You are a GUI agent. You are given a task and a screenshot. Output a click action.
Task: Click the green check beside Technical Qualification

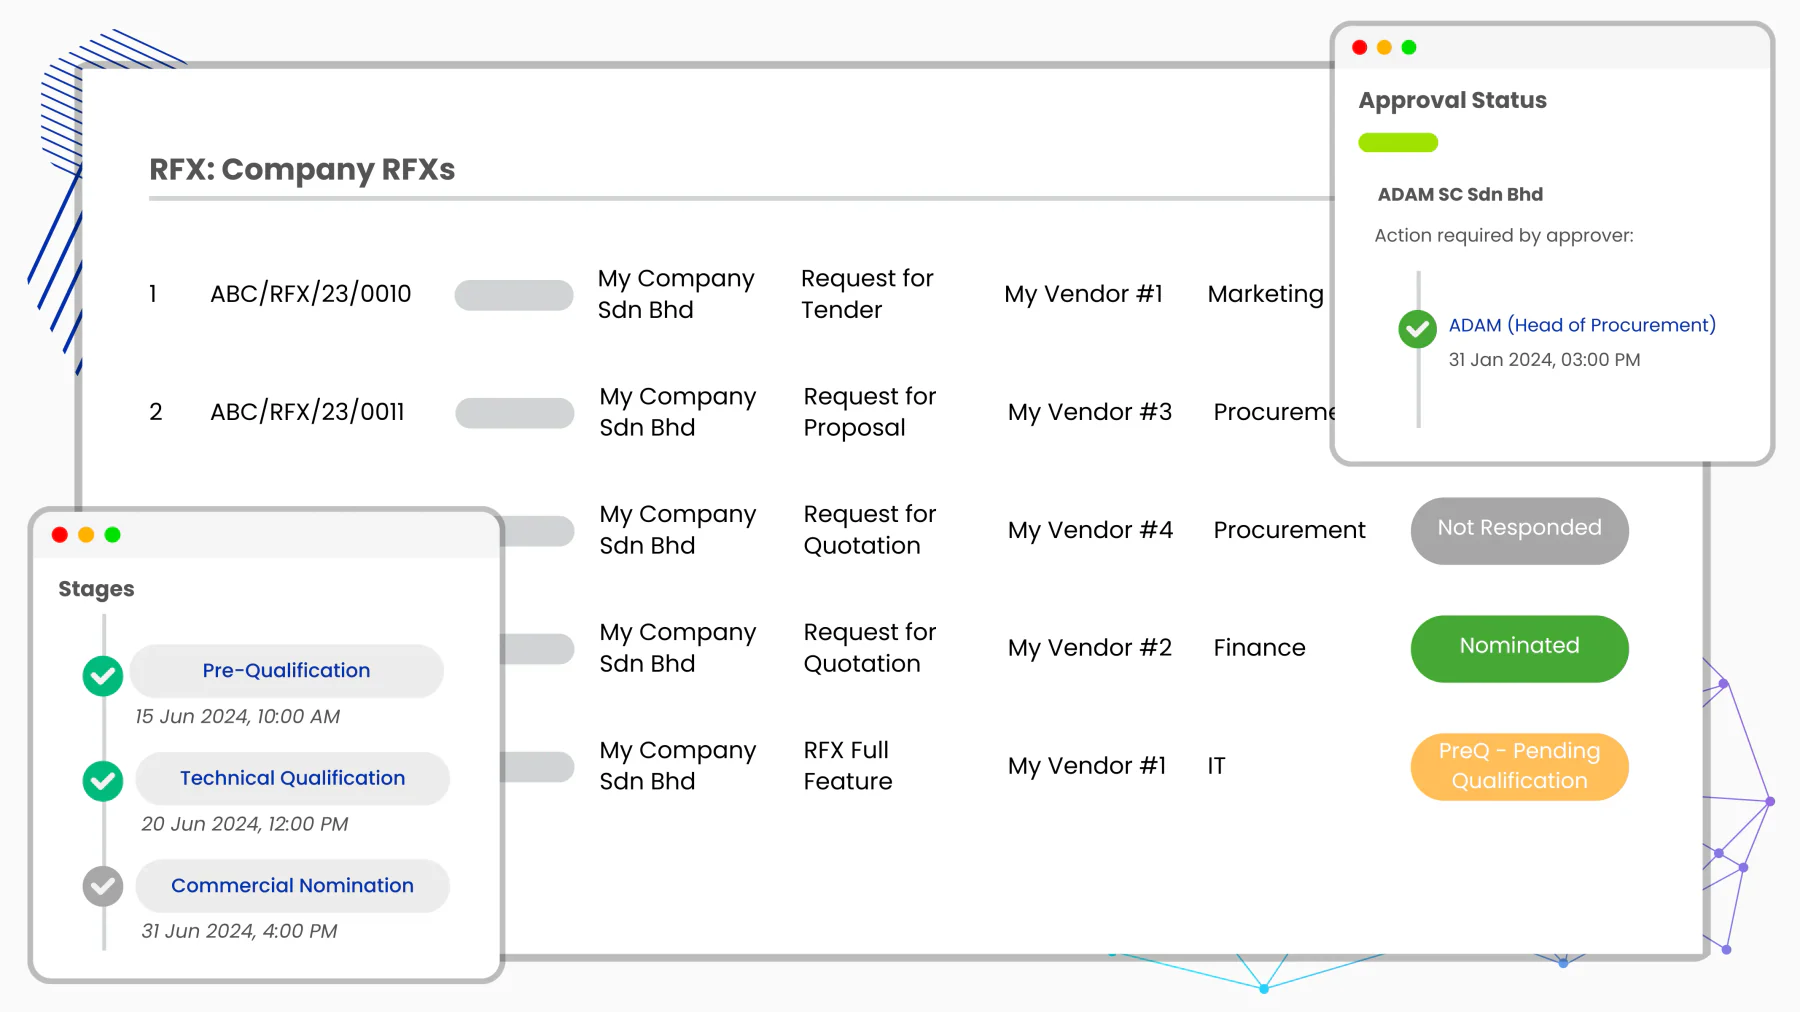tap(103, 781)
